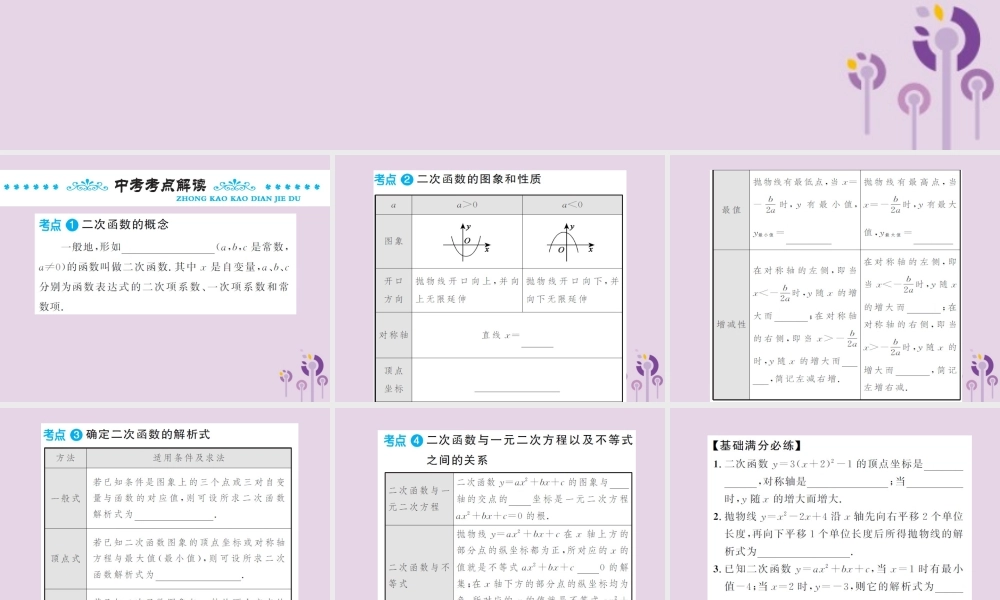The image size is (1000, 600).
Task: Click the a>0 column header cell
Action: (467, 205)
